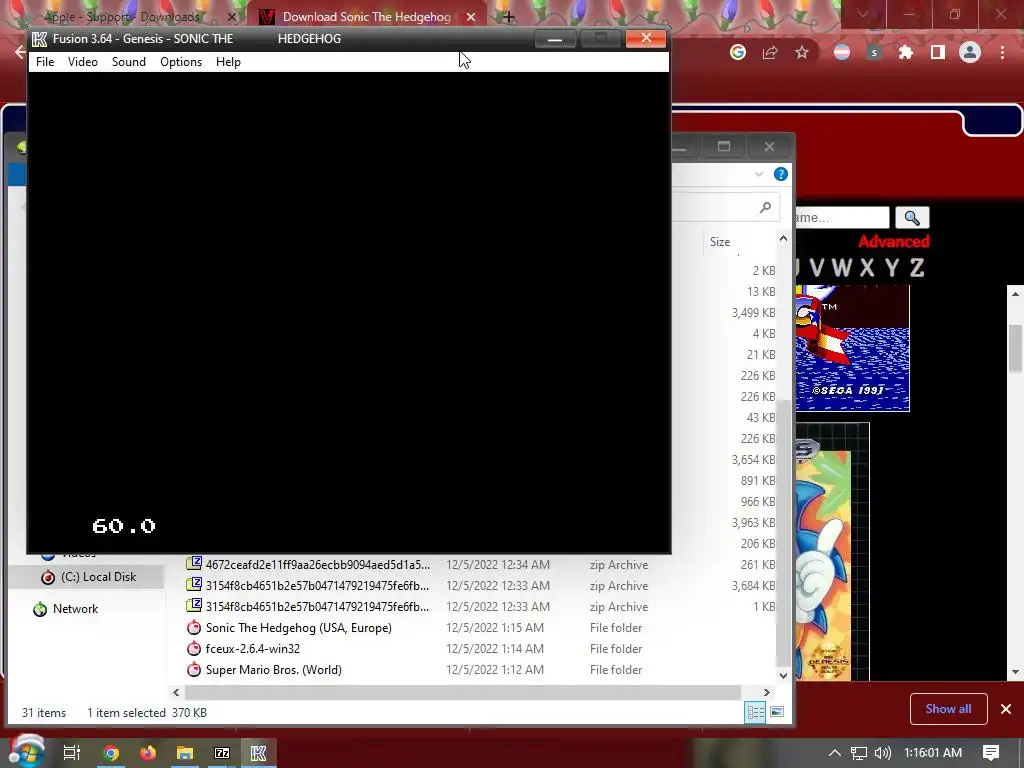The width and height of the screenshot is (1024, 768).
Task: Open the Chrome three-dot menu
Action: point(1002,53)
